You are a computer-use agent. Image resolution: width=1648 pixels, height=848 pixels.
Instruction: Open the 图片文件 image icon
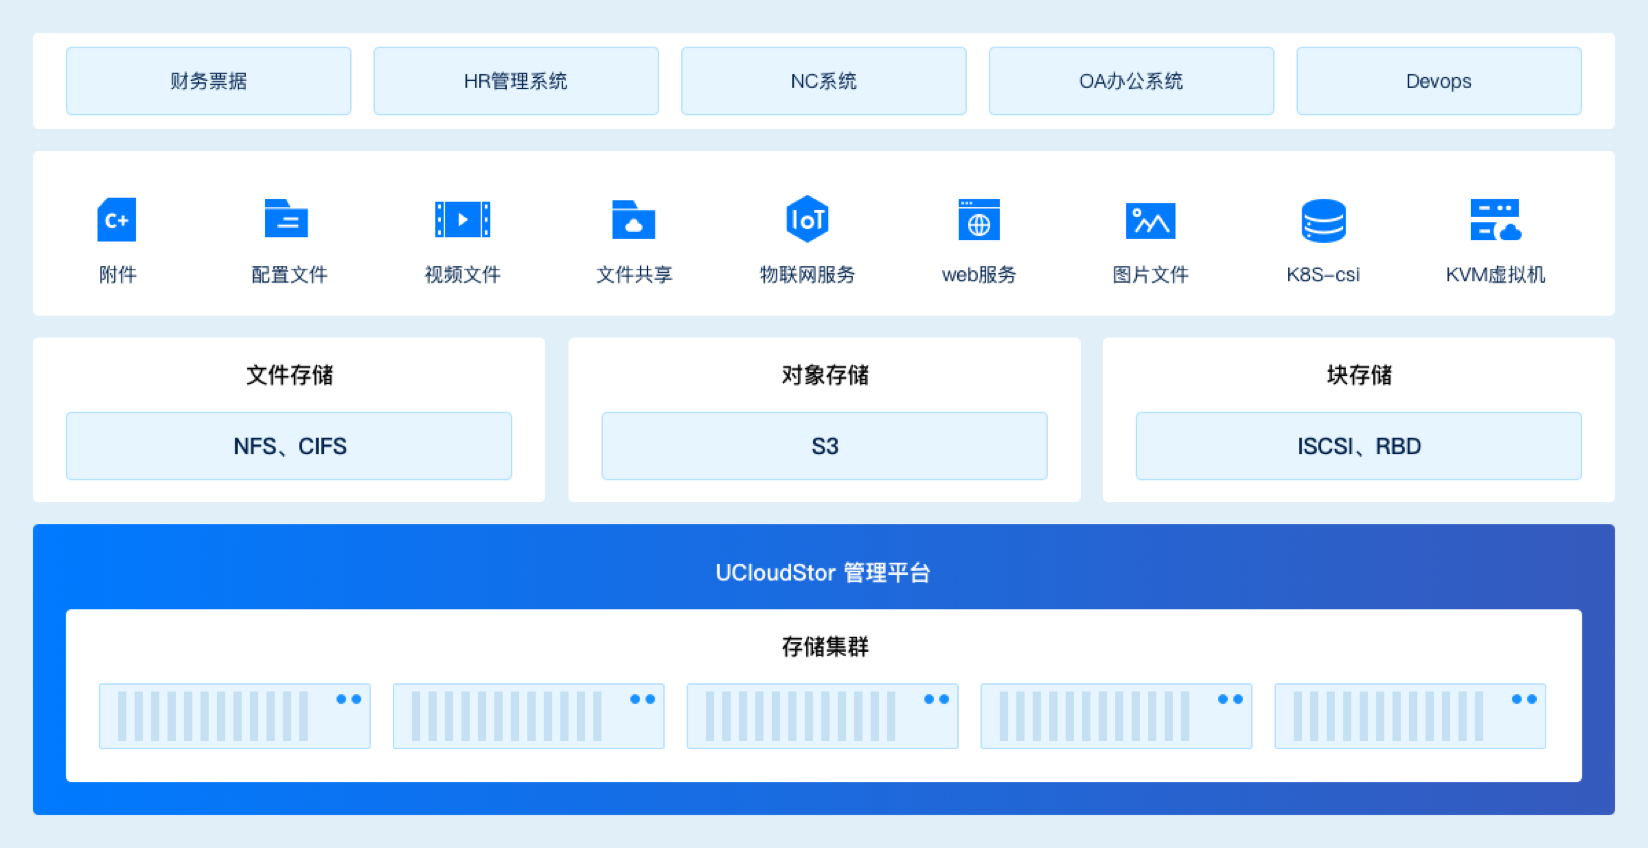1151,220
